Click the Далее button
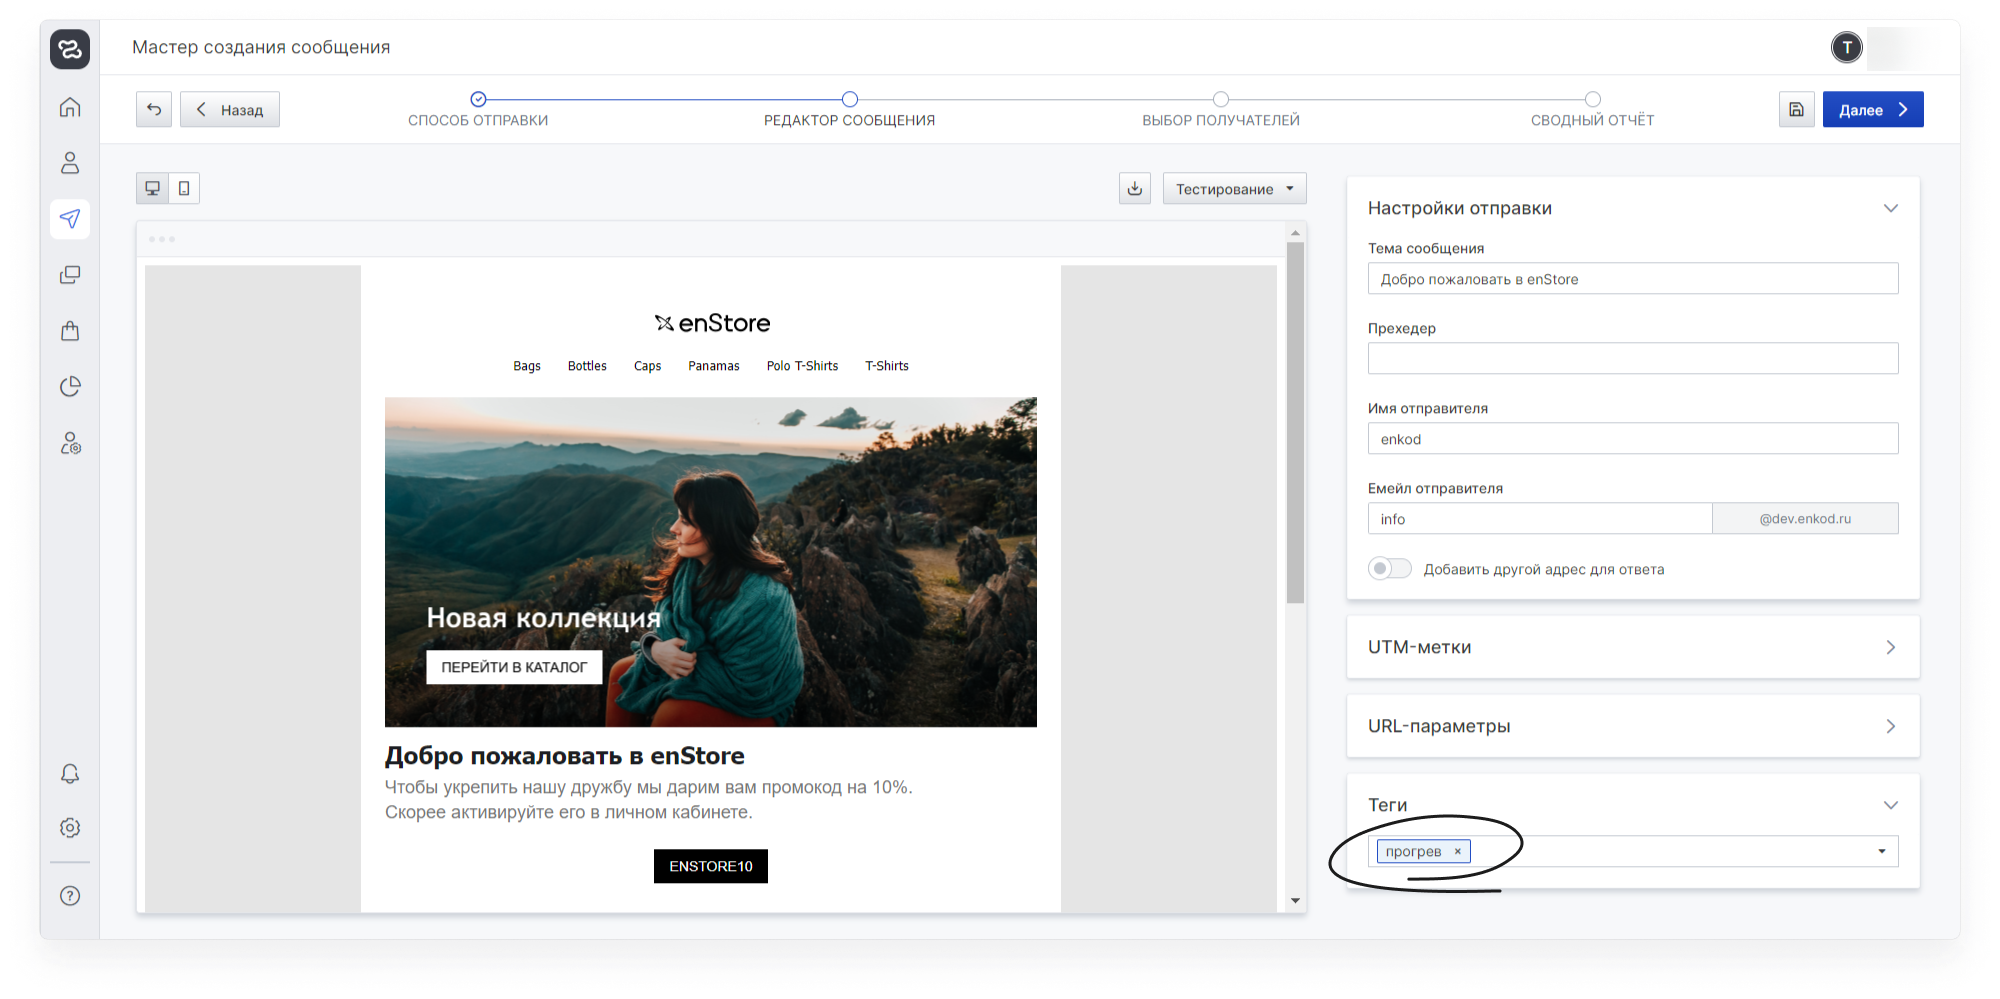The image size is (2000, 999). tap(1873, 109)
